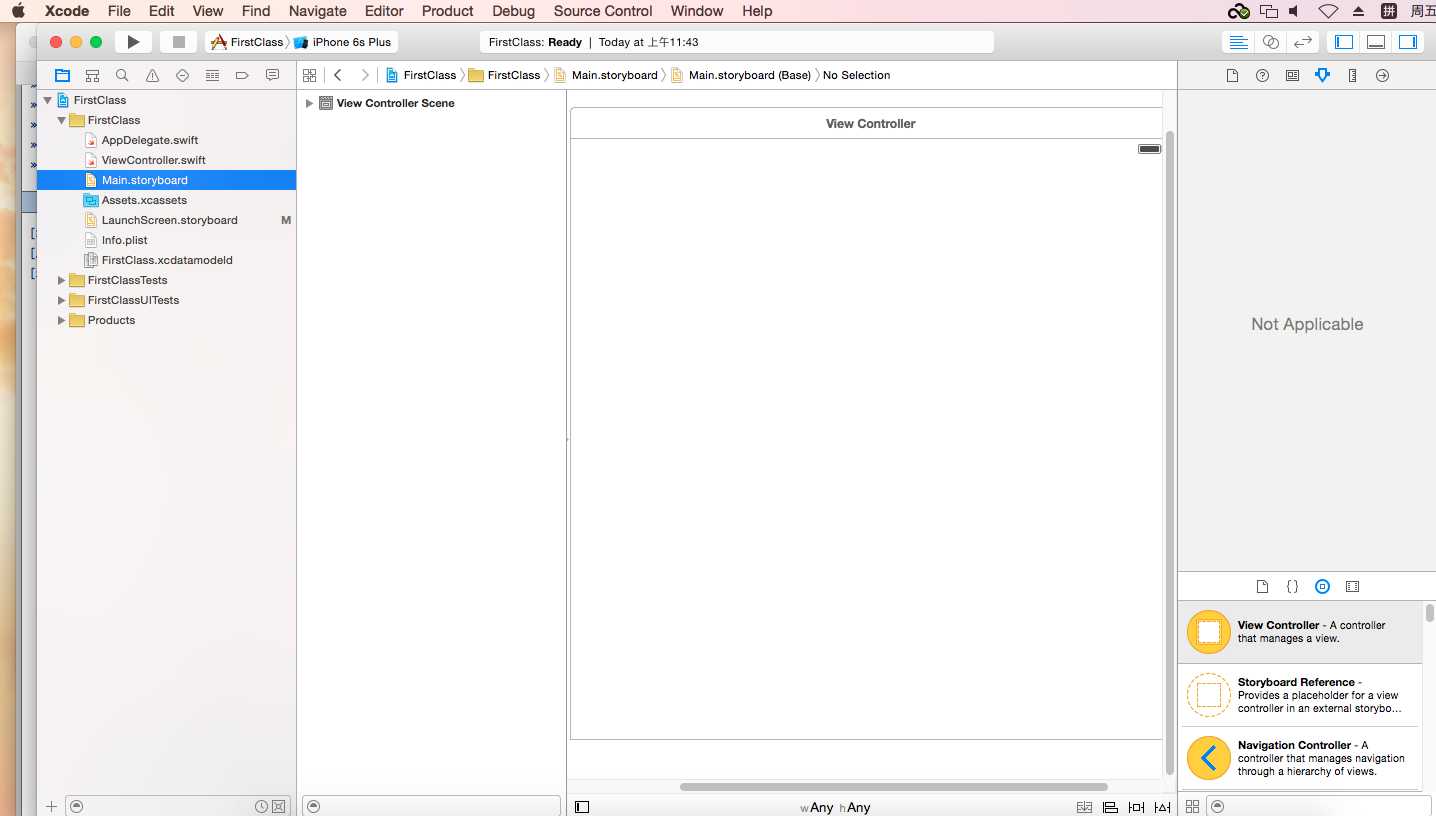Image resolution: width=1436 pixels, height=816 pixels.
Task: Toggle recent files filter in navigator
Action: tap(261, 806)
